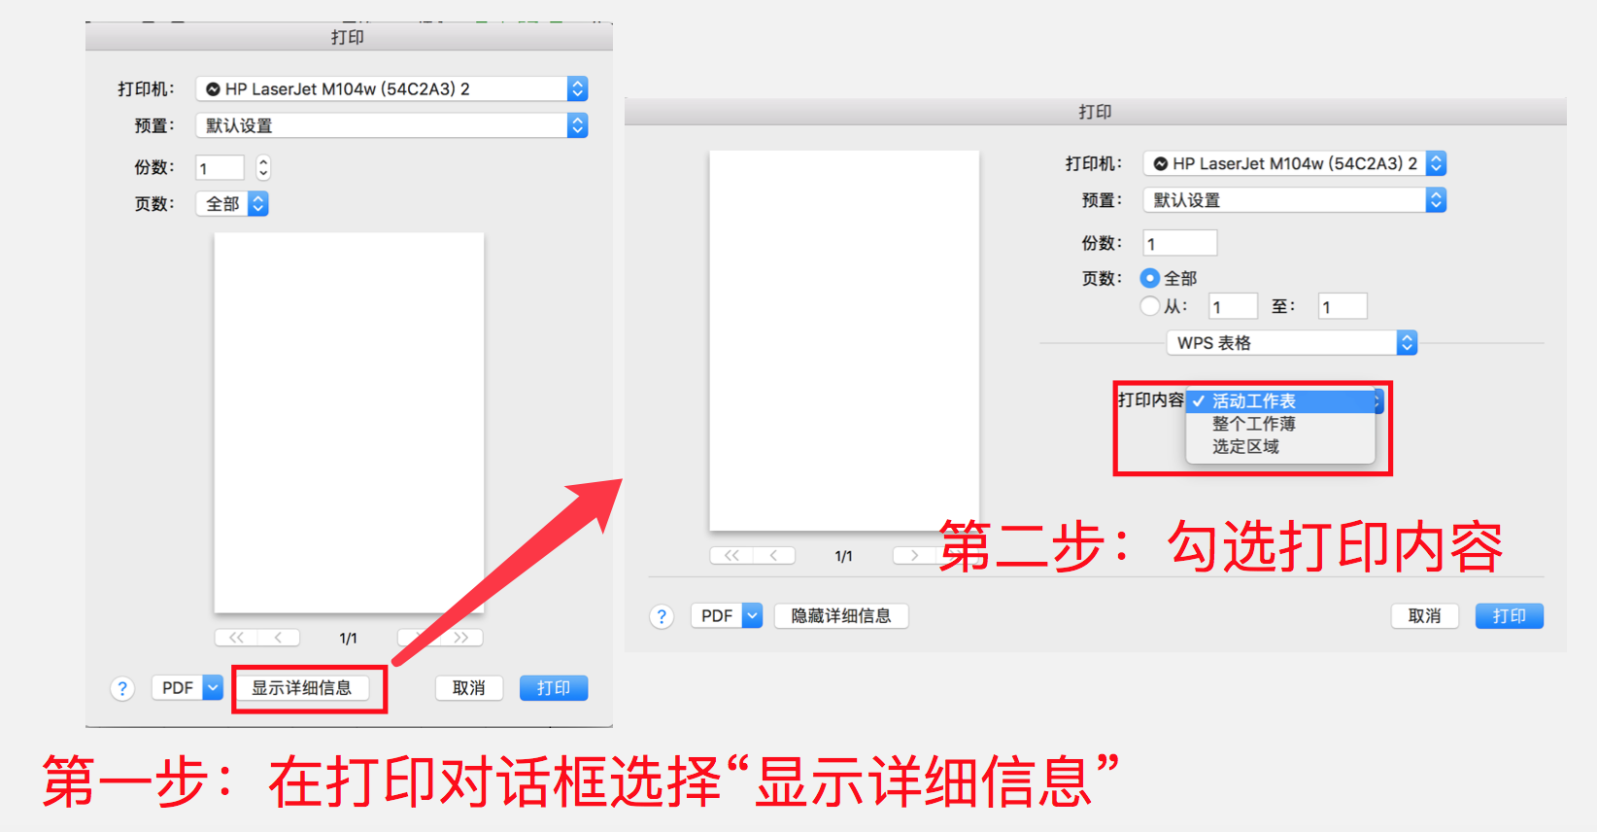Open printer dropdown in detailed print dialog
Viewport: 1597px width, 832px height.
click(1295, 163)
